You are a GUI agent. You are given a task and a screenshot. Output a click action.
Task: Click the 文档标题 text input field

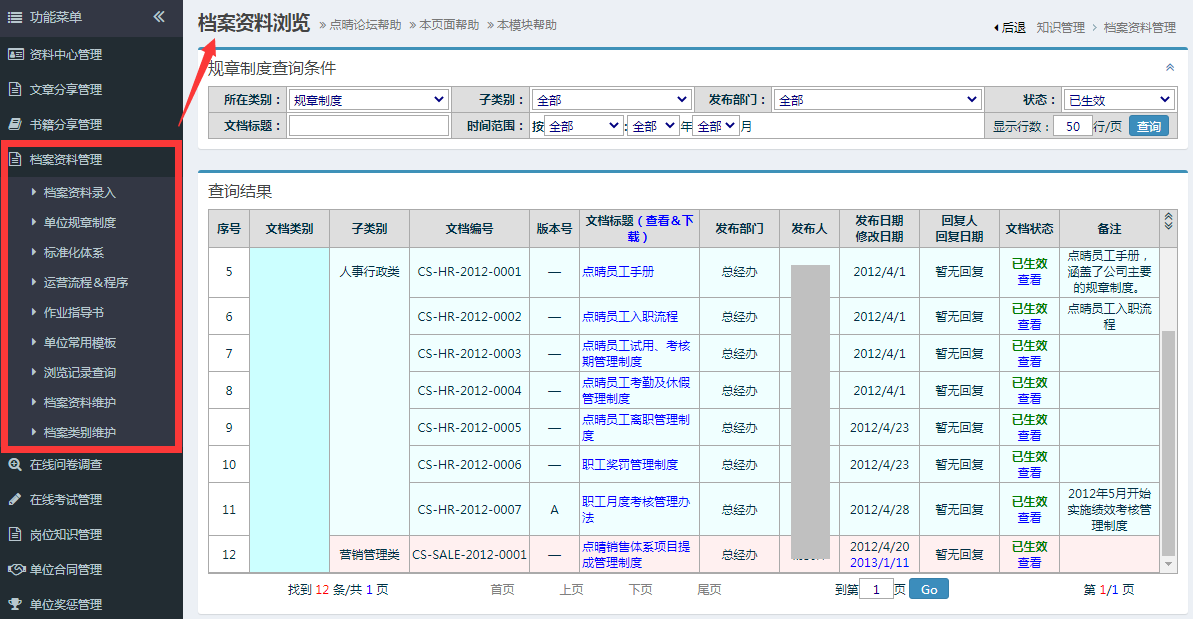click(369, 126)
